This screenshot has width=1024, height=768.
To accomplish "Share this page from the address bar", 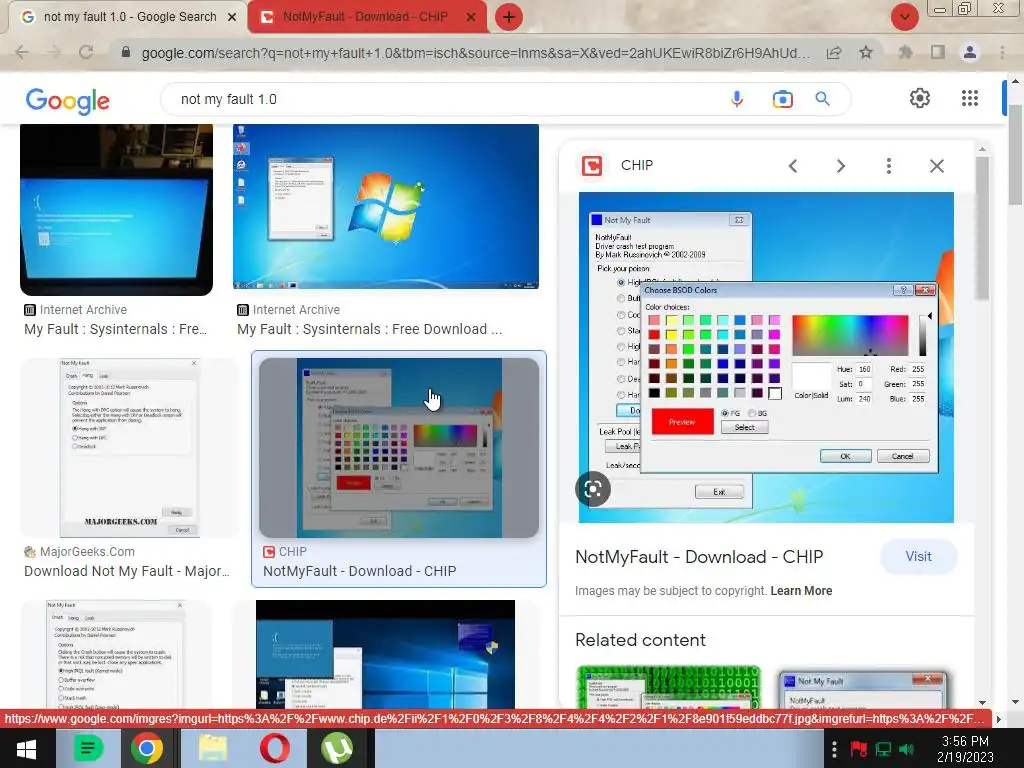I will [834, 52].
